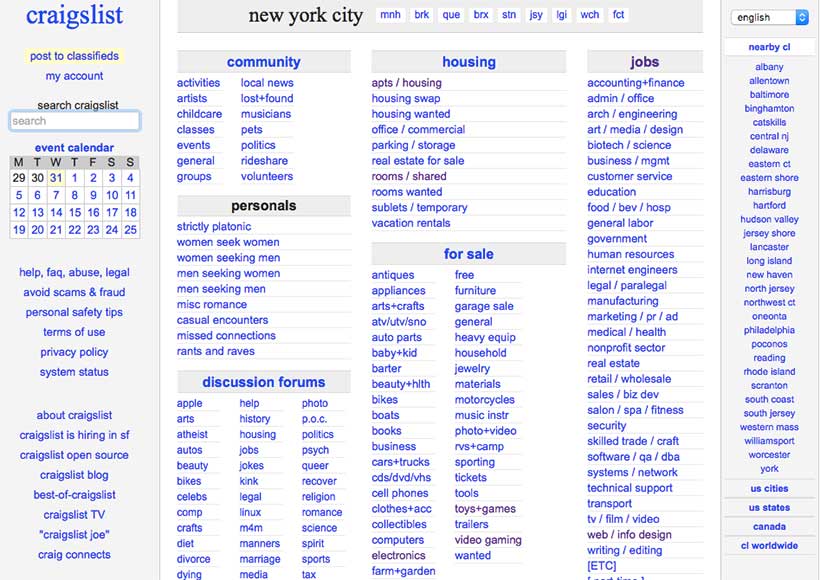Open the linux discussion forum
Viewport: 820px width, 580px height.
[250, 513]
